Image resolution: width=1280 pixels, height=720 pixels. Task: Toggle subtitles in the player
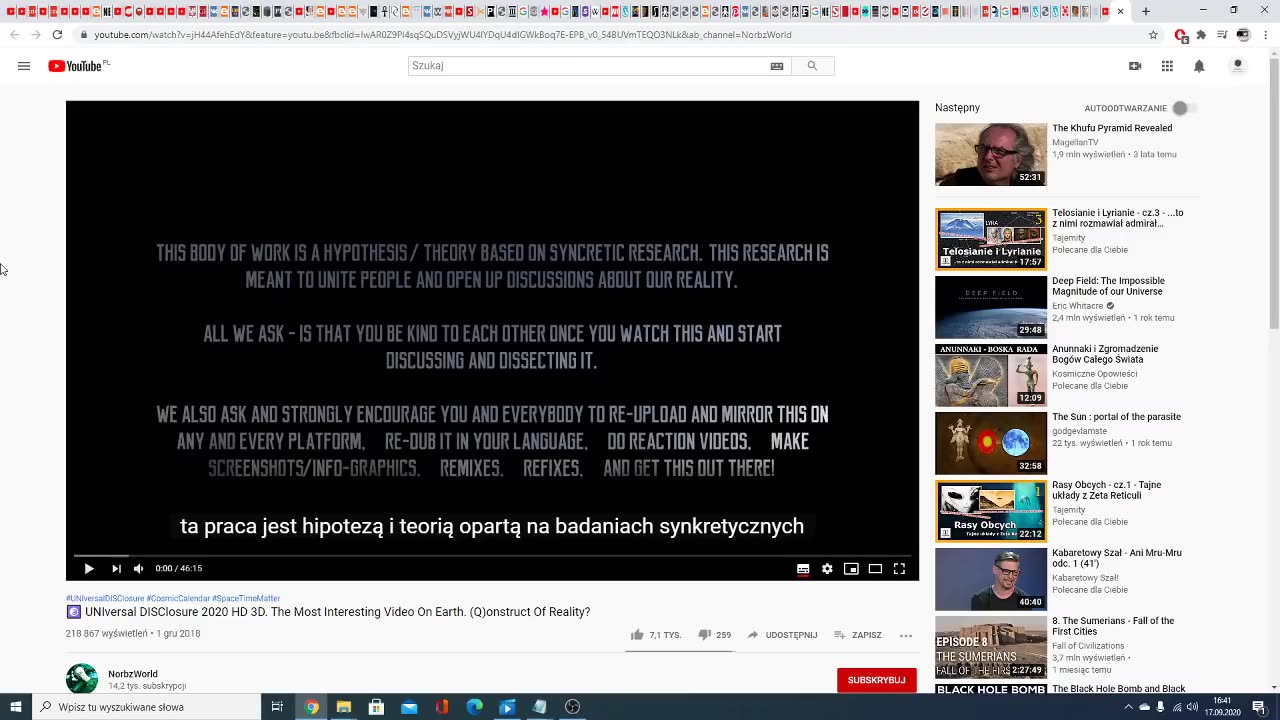pyautogui.click(x=803, y=569)
